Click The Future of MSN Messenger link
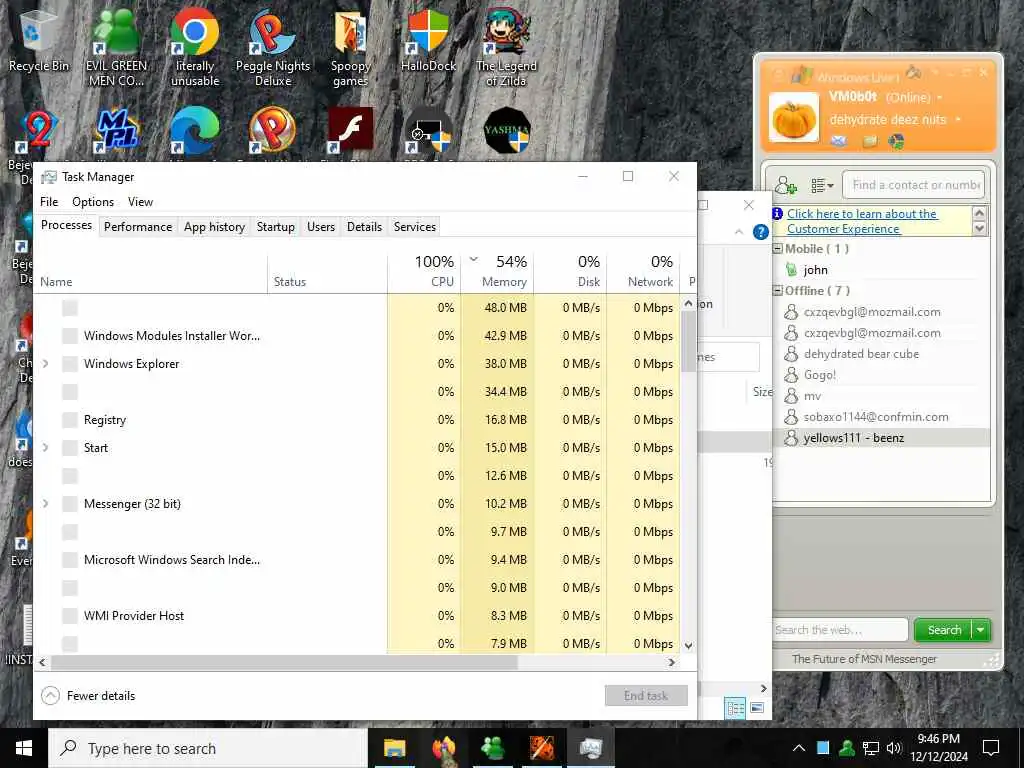This screenshot has width=1024, height=768. tap(864, 659)
